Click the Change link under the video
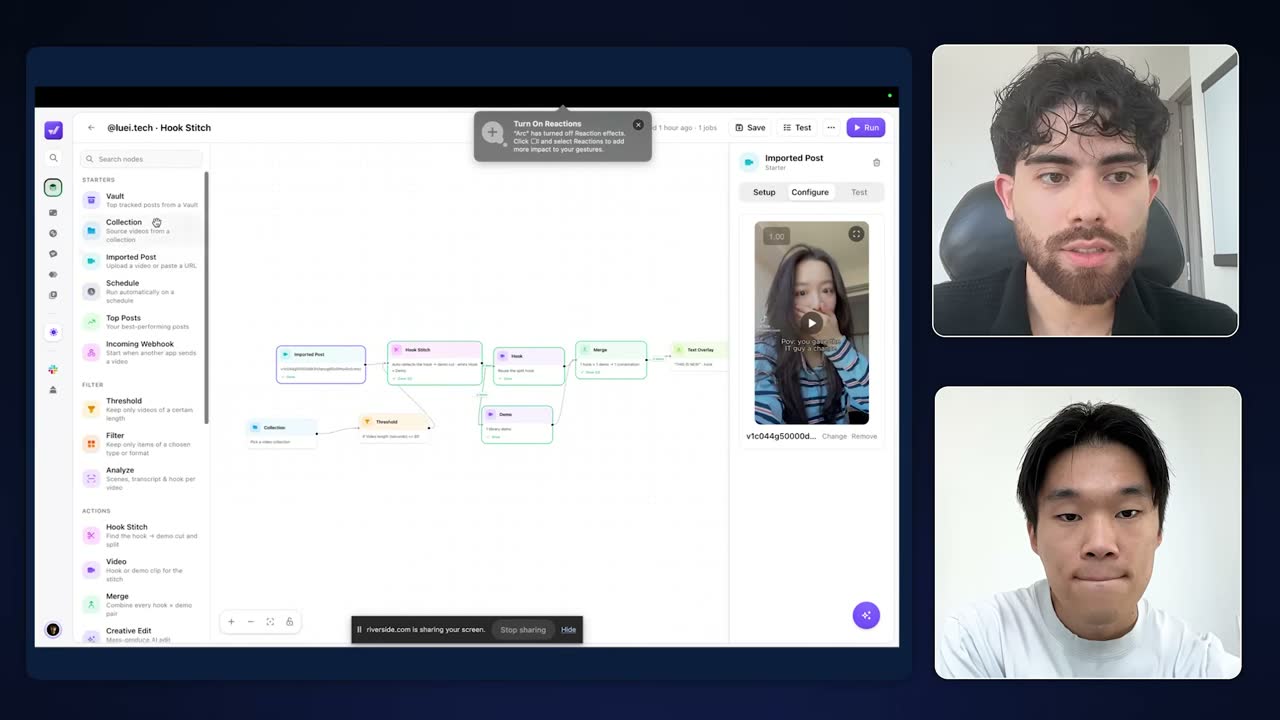Image resolution: width=1280 pixels, height=720 pixels. tap(834, 436)
